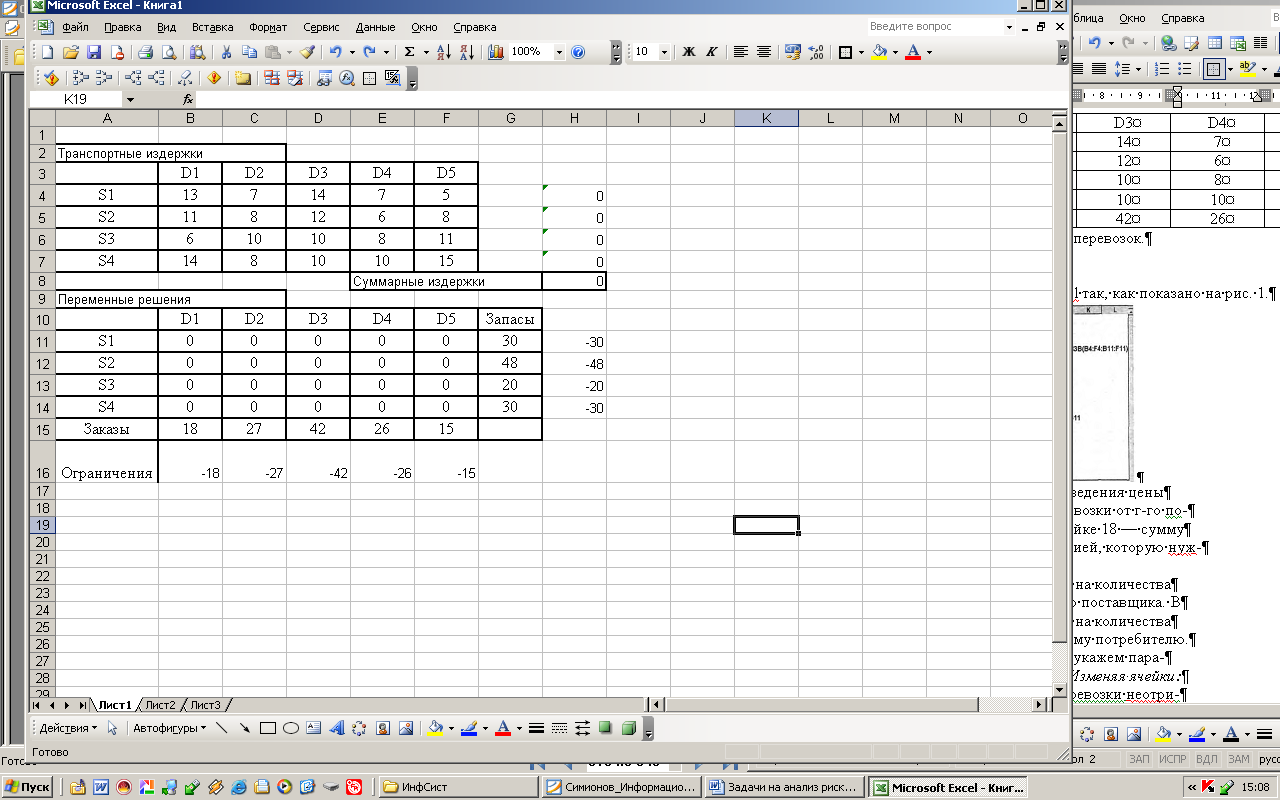
Task: Open the Chart Wizard
Action: (x=496, y=52)
